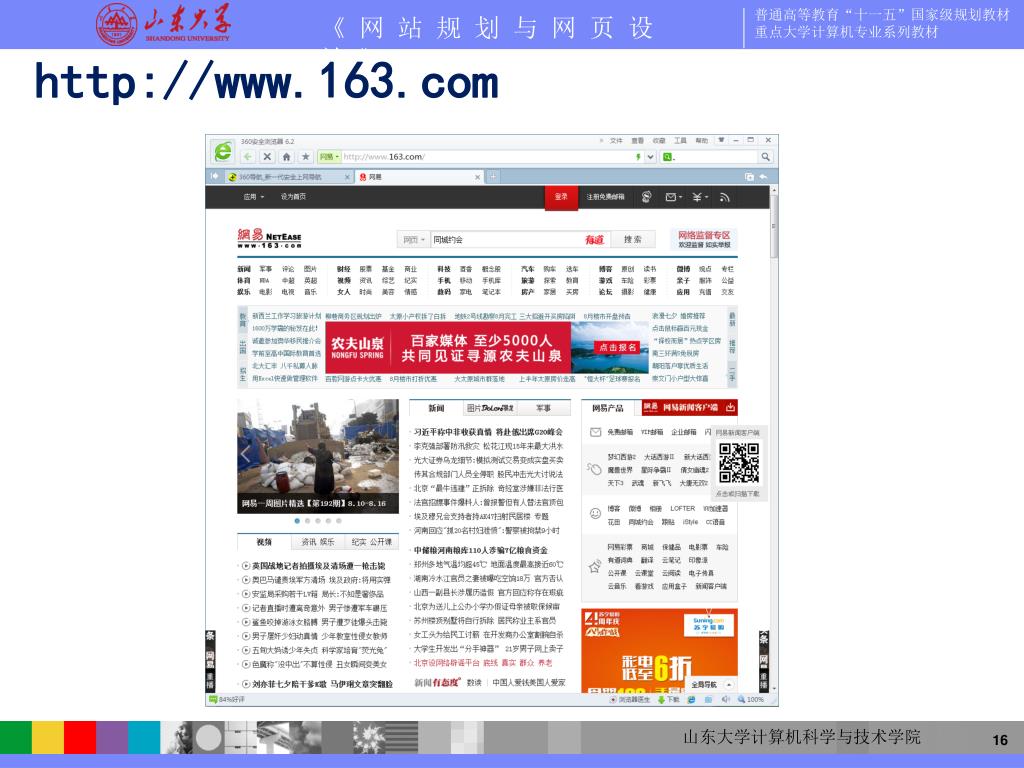Expand the 应用 dropdown in the top bar
The height and width of the screenshot is (768, 1024).
pyautogui.click(x=254, y=197)
